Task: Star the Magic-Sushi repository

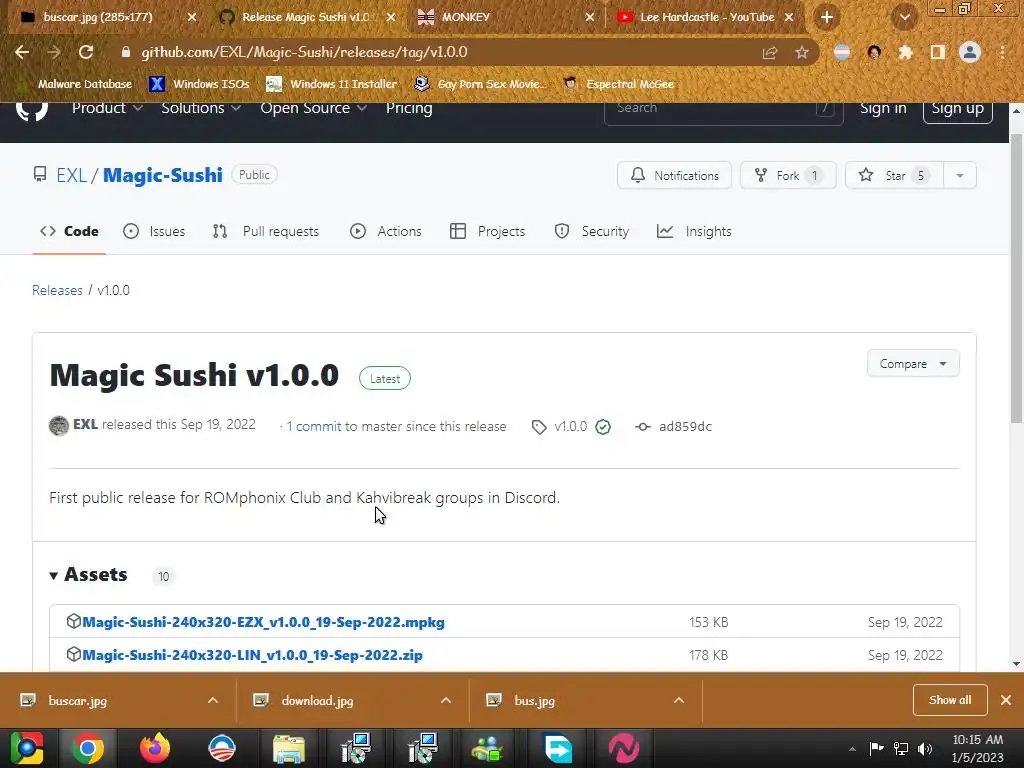Action: tap(894, 176)
